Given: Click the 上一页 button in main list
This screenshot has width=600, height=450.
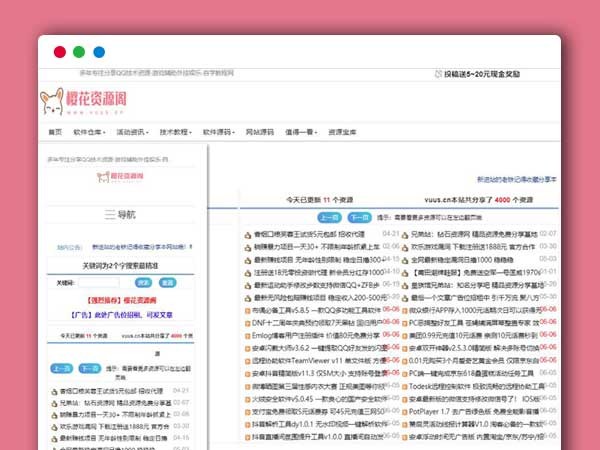Looking at the screenshot, I should [328, 216].
